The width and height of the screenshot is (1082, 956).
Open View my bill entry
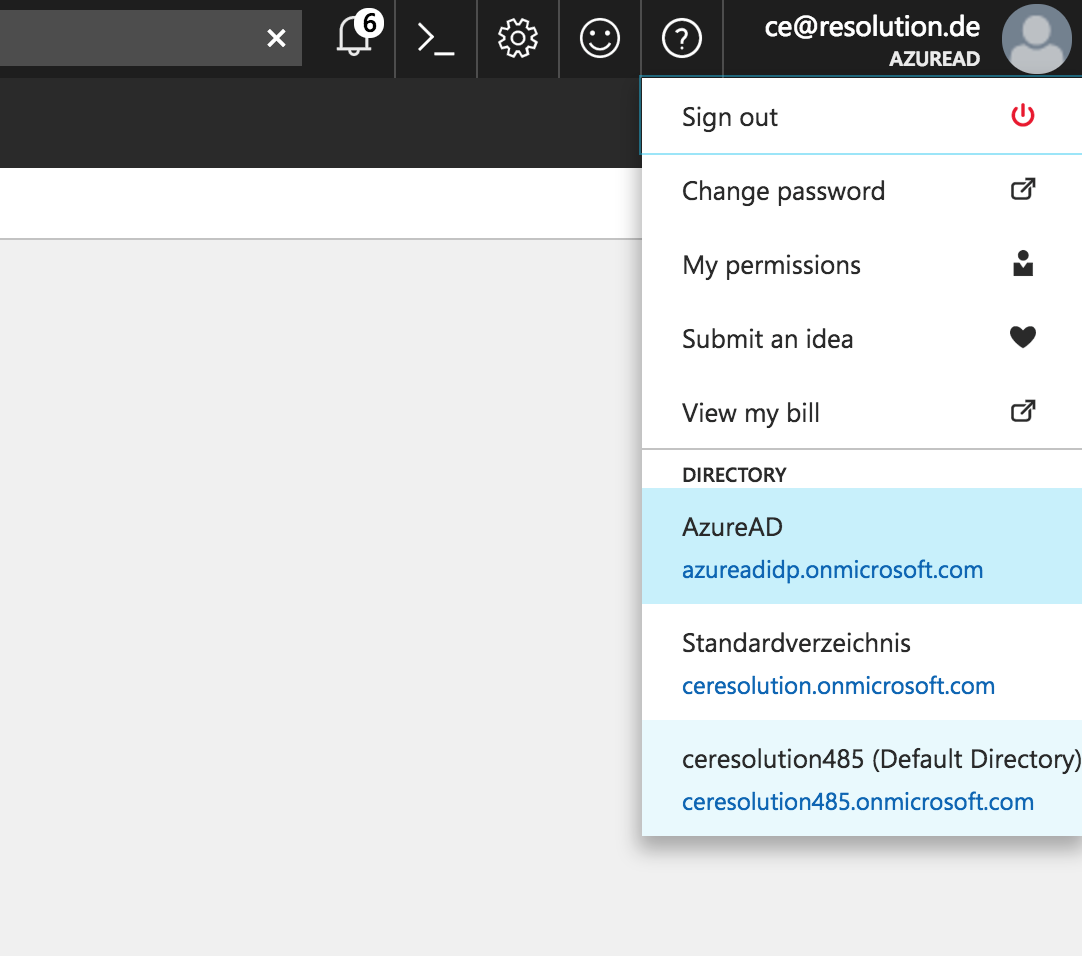(862, 412)
